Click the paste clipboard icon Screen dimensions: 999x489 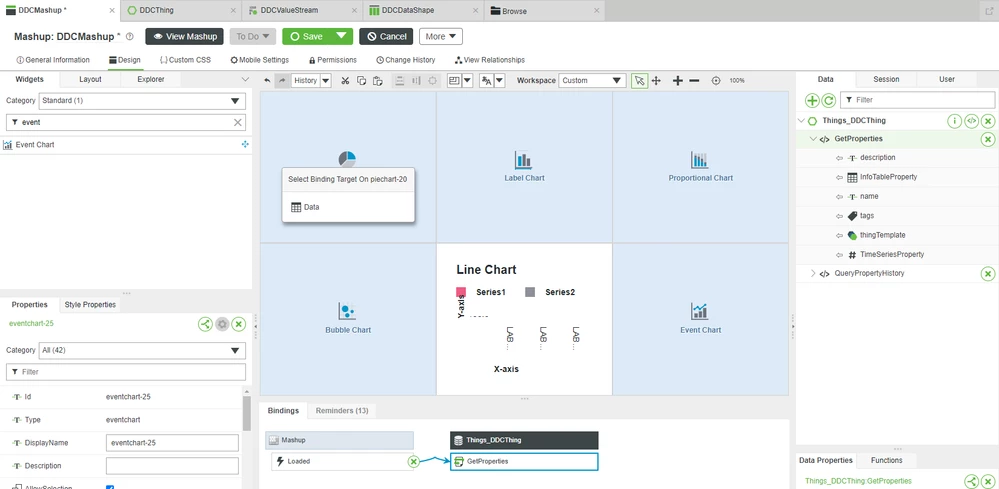click(377, 81)
